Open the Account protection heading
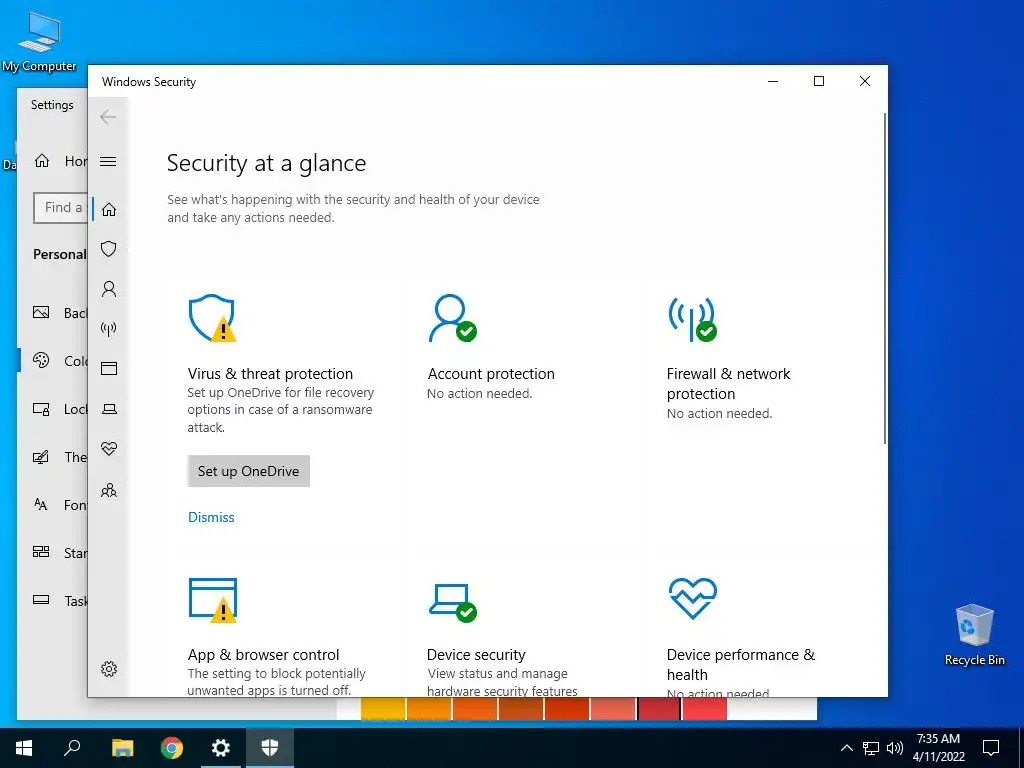The height and width of the screenshot is (768, 1024). (x=491, y=374)
